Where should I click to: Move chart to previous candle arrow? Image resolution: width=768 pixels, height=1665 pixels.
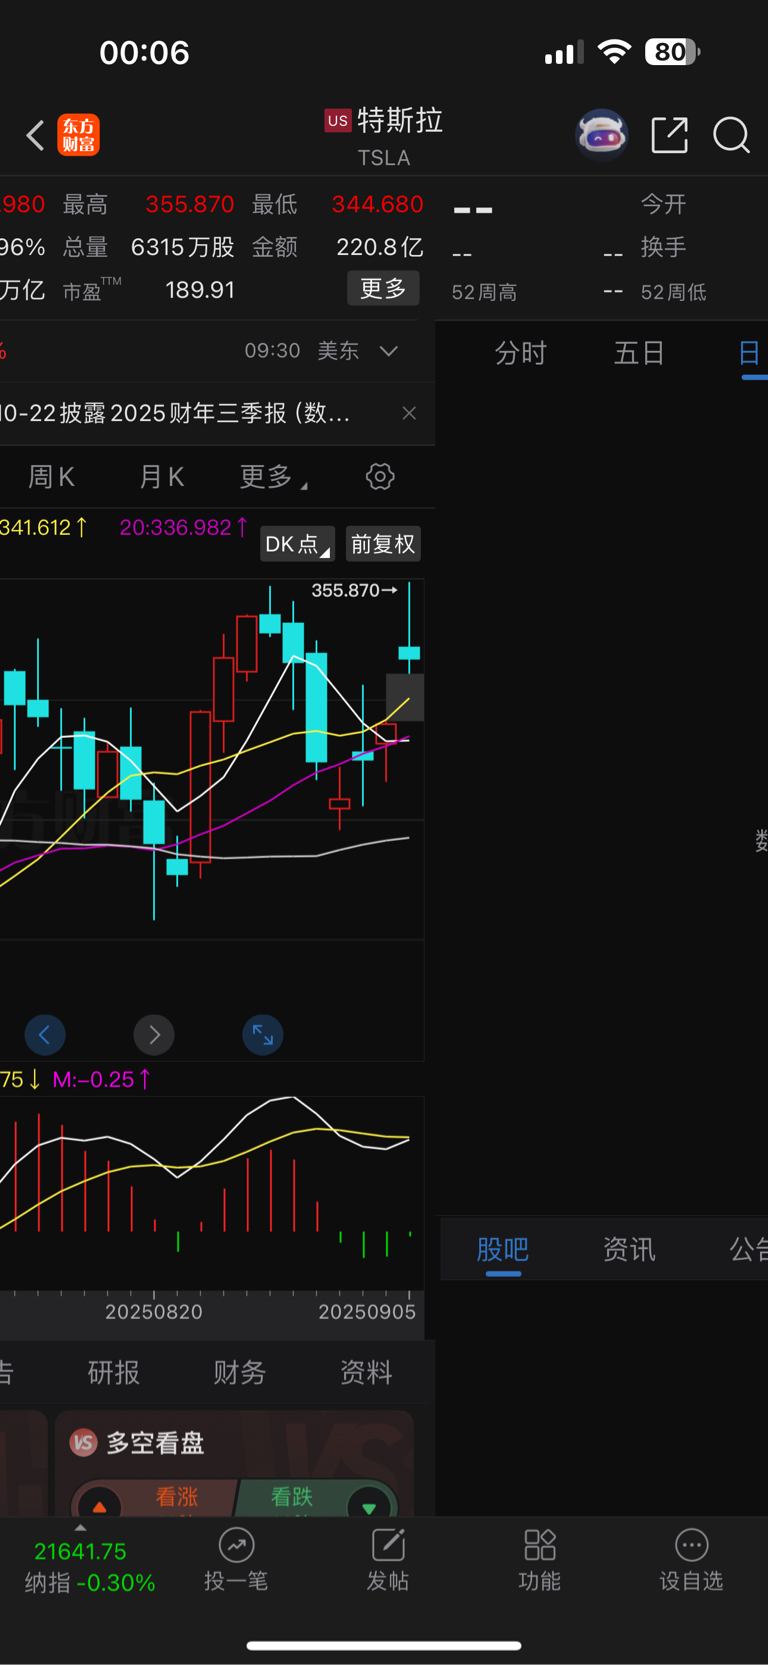tap(45, 1034)
